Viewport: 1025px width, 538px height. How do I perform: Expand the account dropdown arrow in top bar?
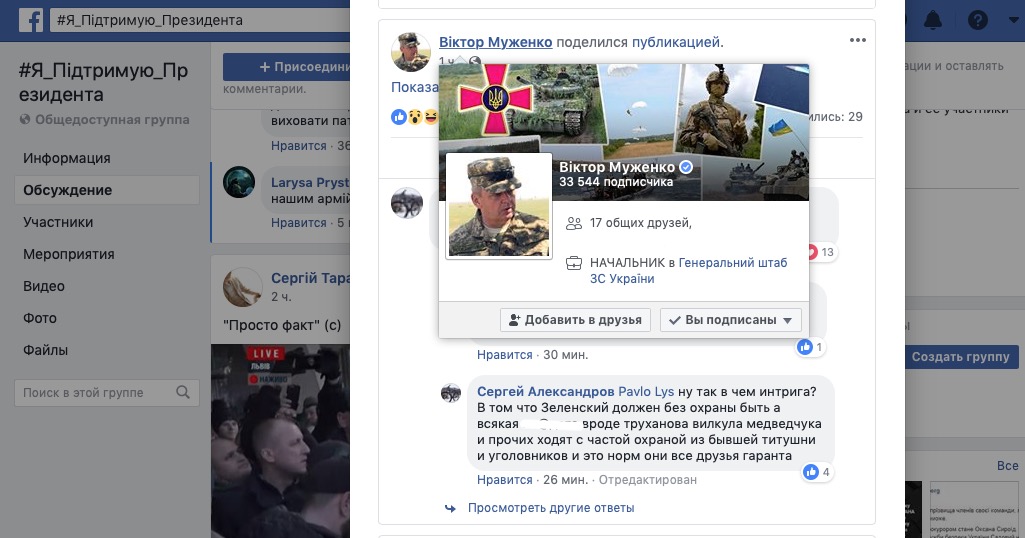point(1013,20)
